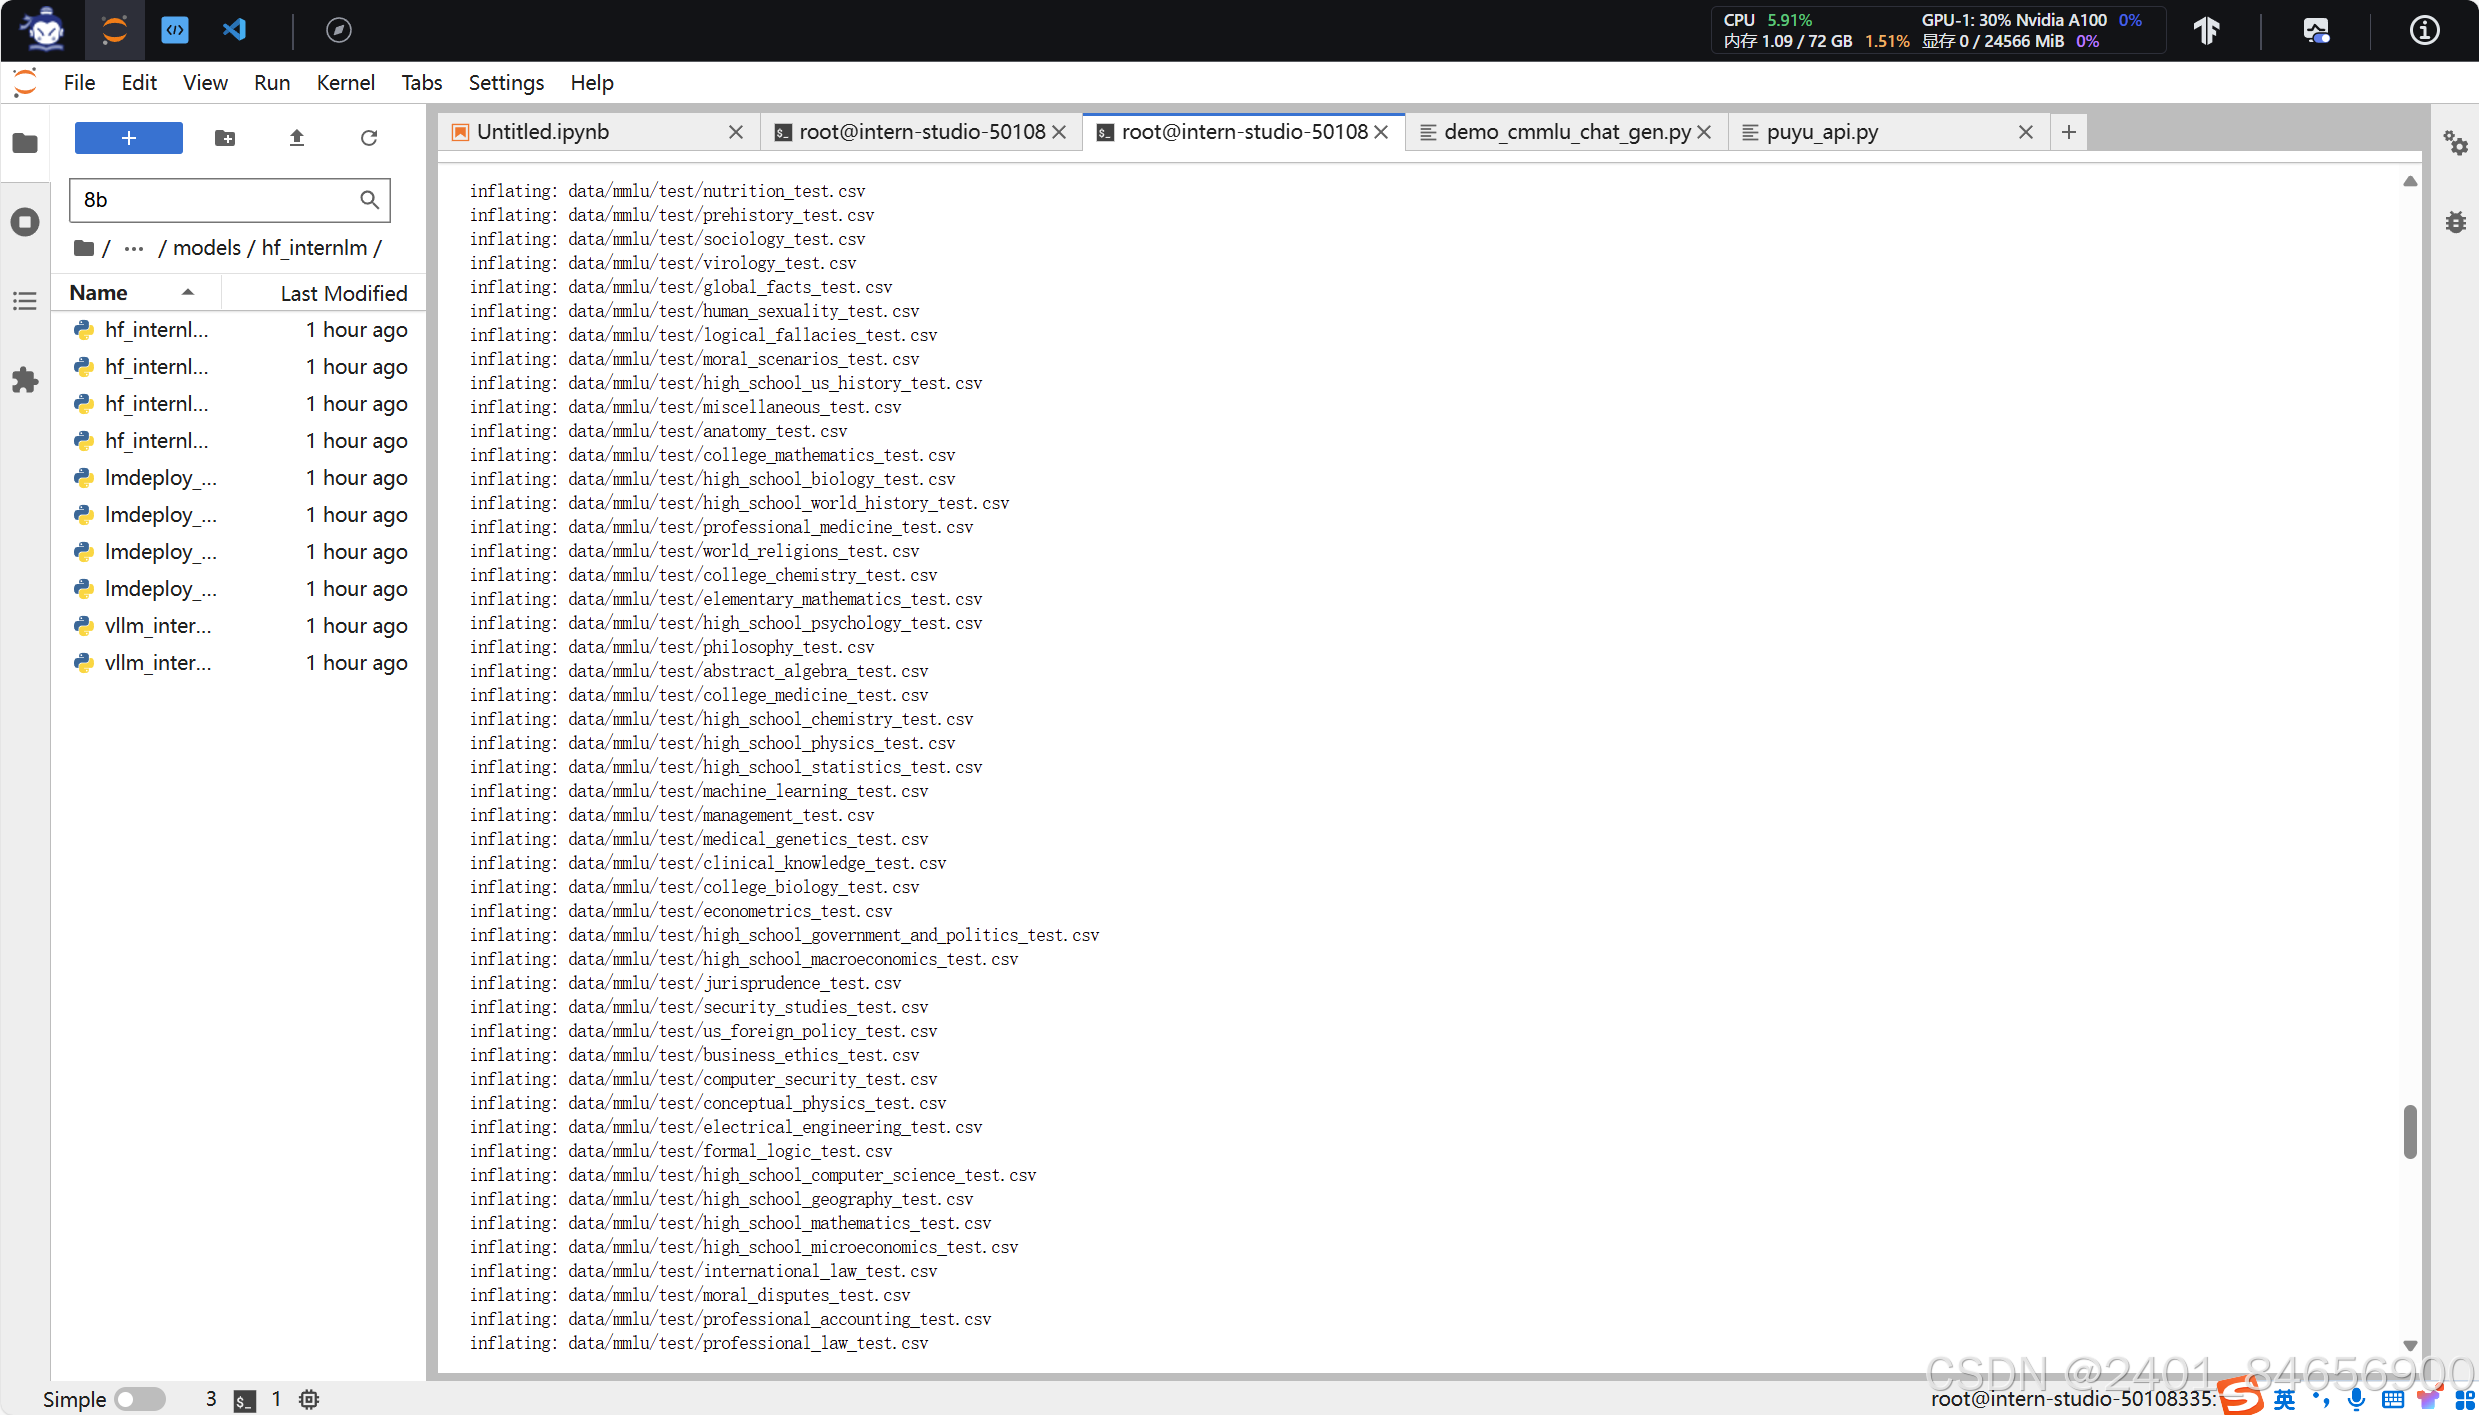Screen dimensions: 2479x1415
Task: Open the running terminals and kernels sidebar
Action: click(25, 222)
